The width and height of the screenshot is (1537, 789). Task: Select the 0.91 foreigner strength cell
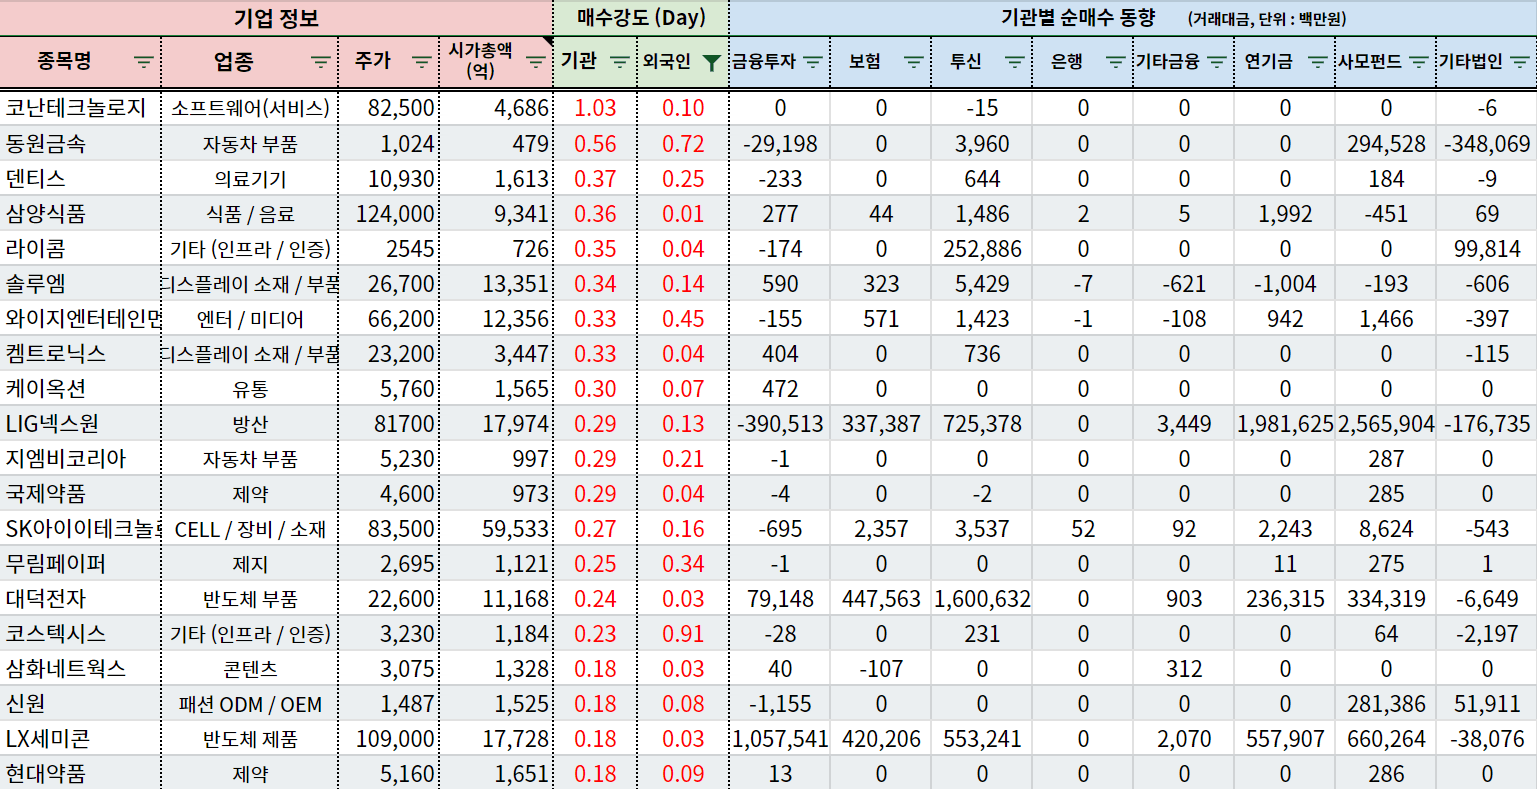683,633
